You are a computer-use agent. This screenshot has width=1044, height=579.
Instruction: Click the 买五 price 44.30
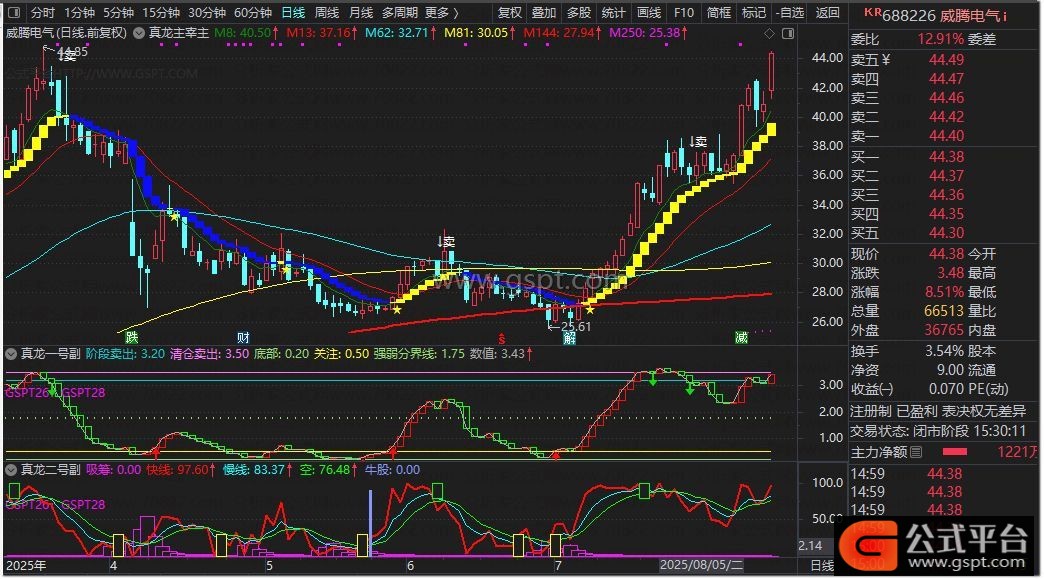pyautogui.click(x=946, y=233)
